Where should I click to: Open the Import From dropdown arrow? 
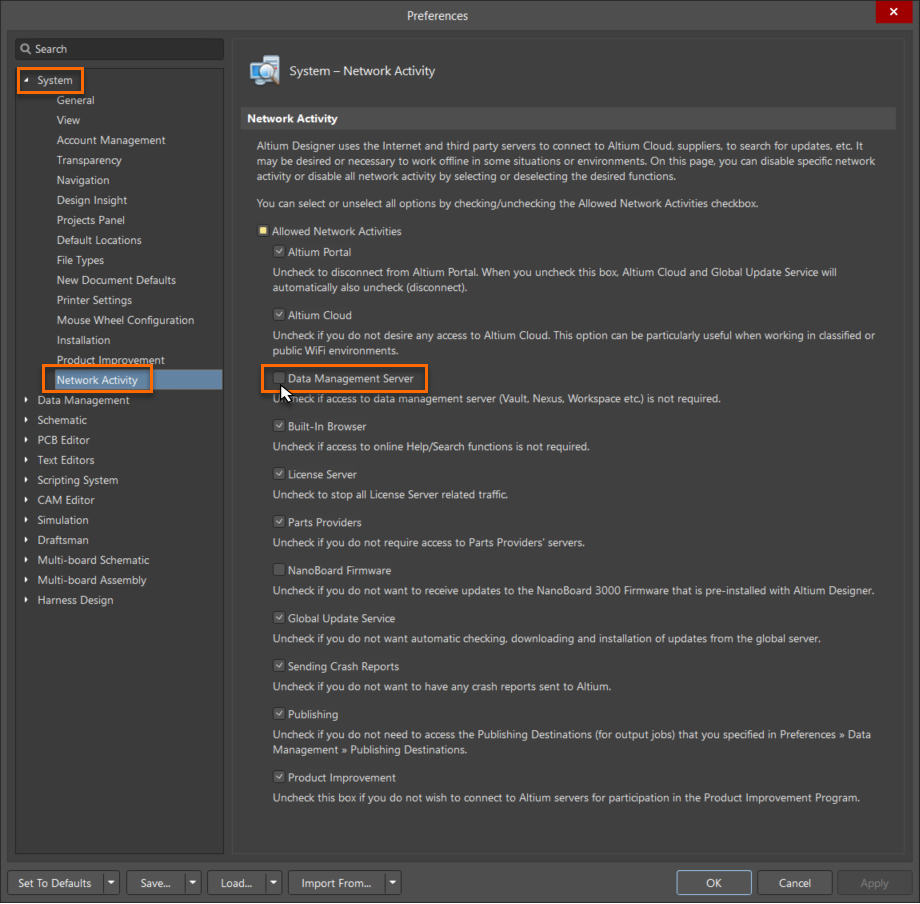[393, 882]
